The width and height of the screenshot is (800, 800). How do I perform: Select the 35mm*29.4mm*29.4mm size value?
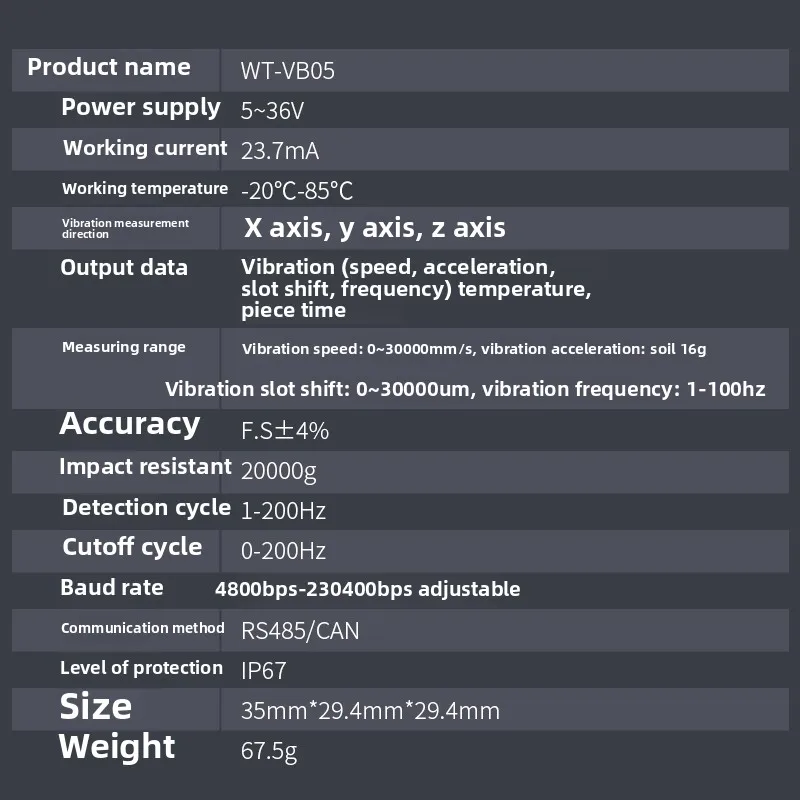coord(370,711)
